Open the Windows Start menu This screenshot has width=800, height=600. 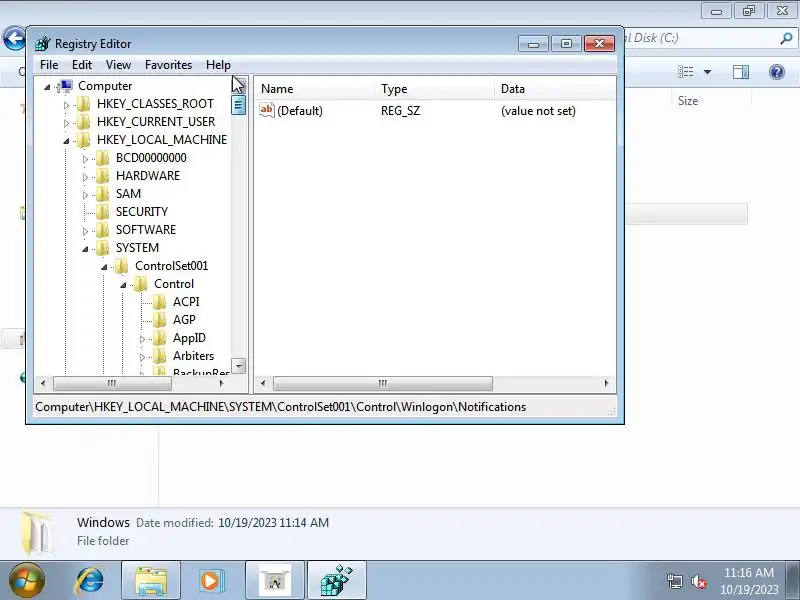pos(27,581)
